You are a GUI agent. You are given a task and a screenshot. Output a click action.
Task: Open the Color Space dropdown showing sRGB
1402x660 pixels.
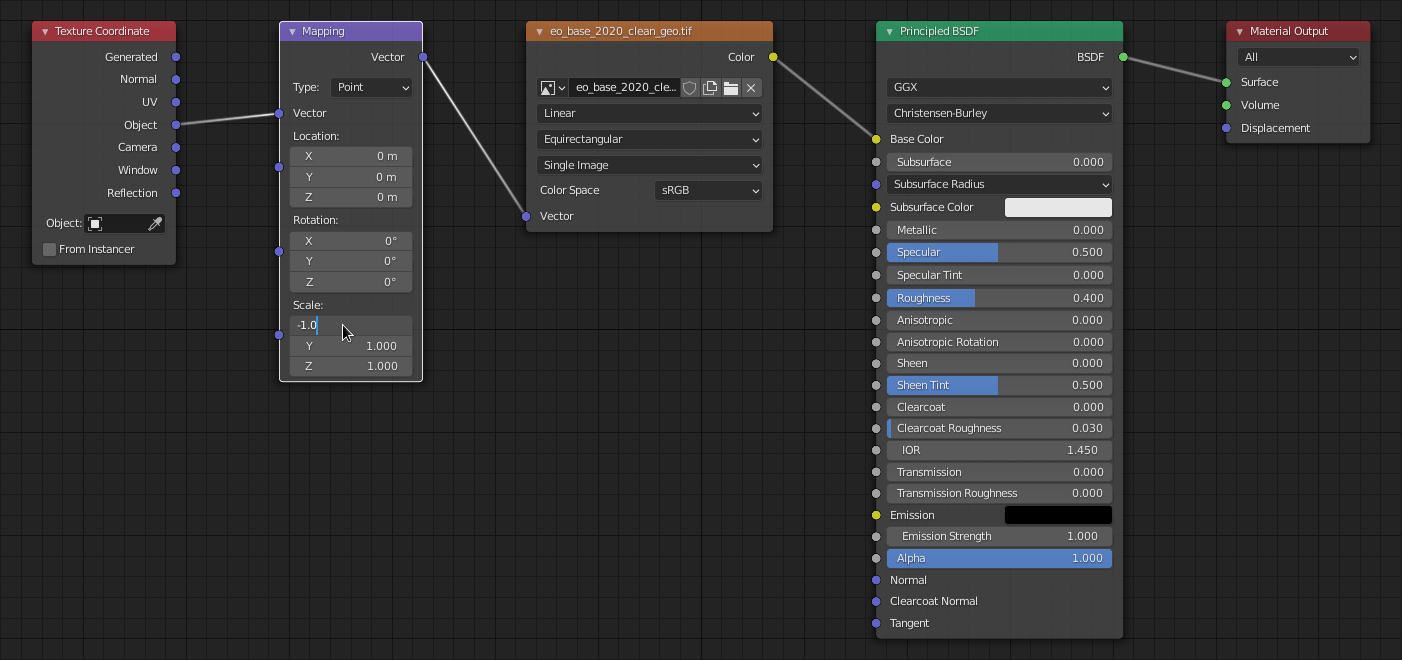tap(708, 190)
